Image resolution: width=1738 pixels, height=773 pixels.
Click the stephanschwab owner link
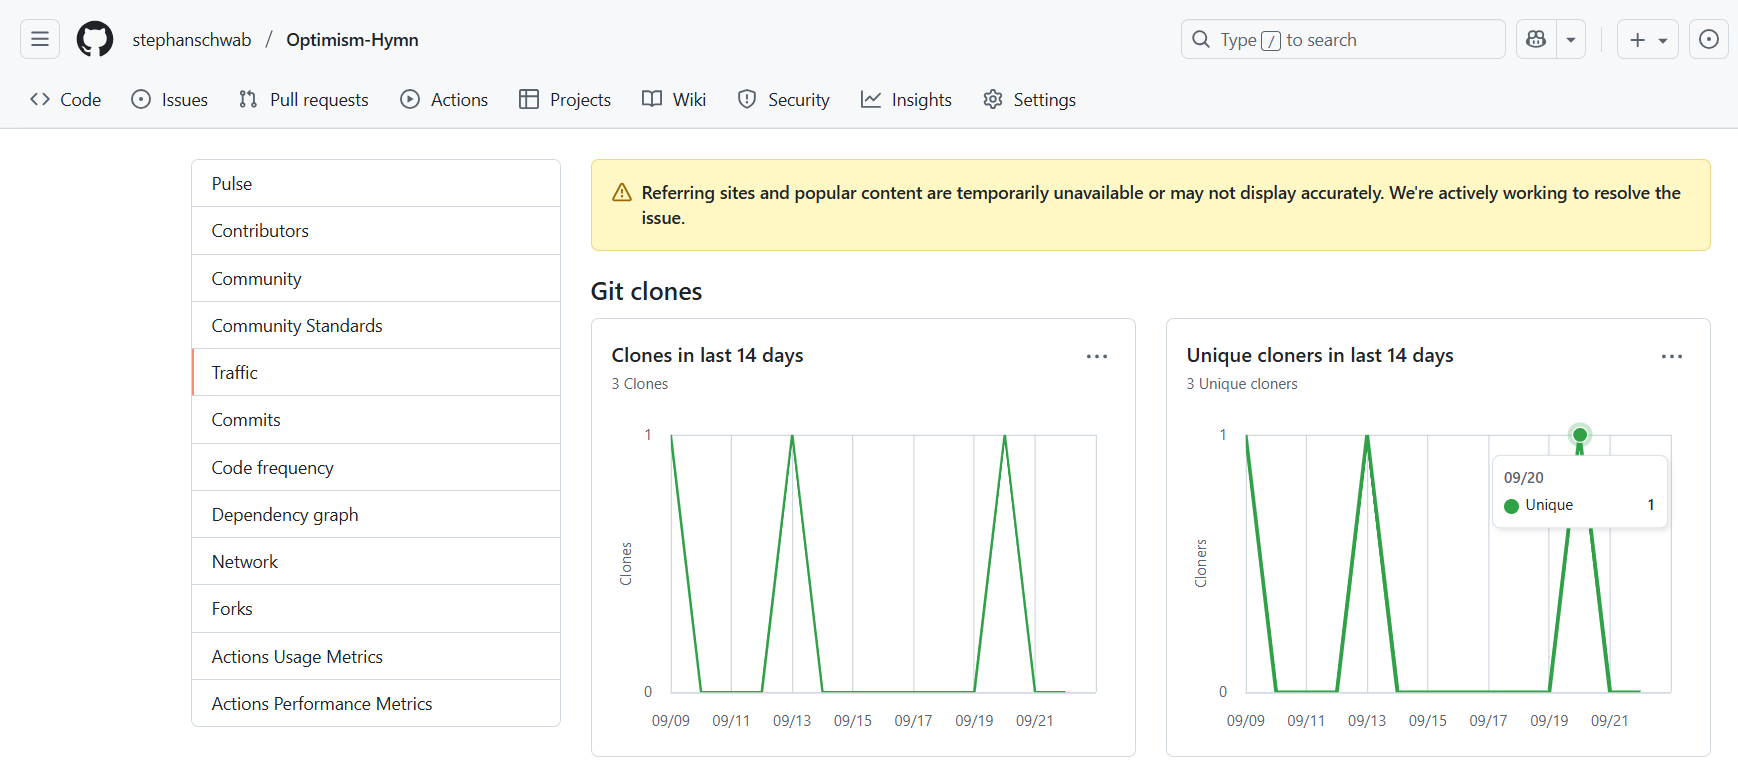tap(192, 39)
